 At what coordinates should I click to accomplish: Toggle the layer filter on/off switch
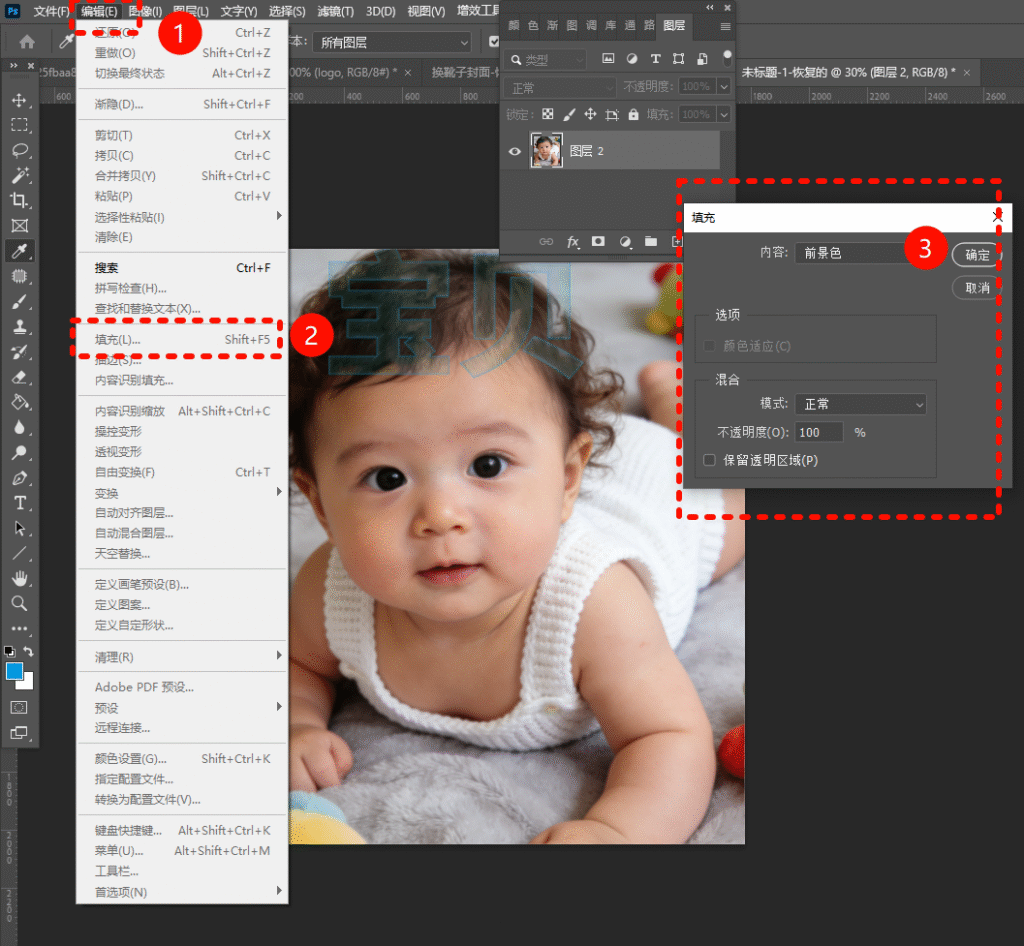click(727, 57)
